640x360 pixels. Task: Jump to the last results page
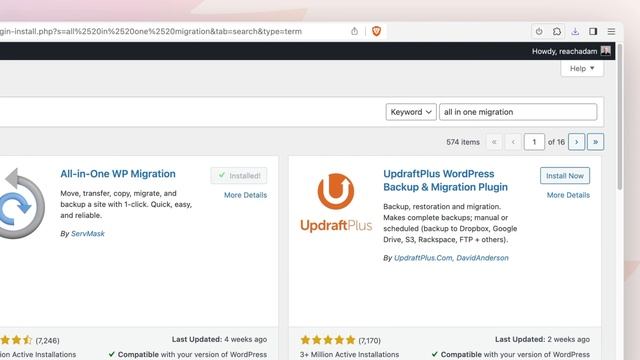pyautogui.click(x=596, y=142)
